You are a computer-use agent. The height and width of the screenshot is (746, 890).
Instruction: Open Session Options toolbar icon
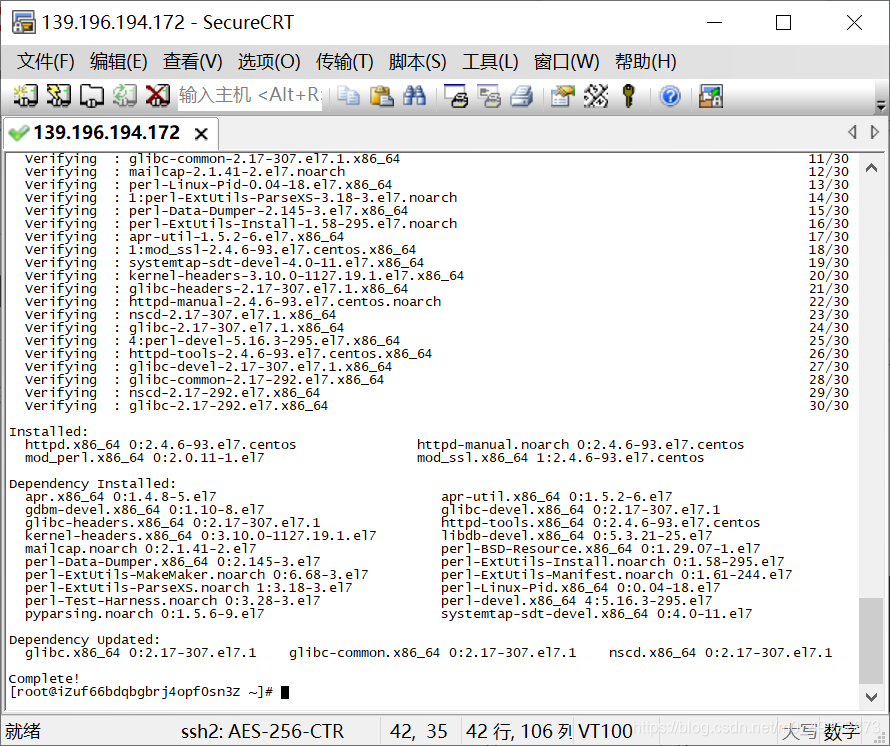[563, 96]
